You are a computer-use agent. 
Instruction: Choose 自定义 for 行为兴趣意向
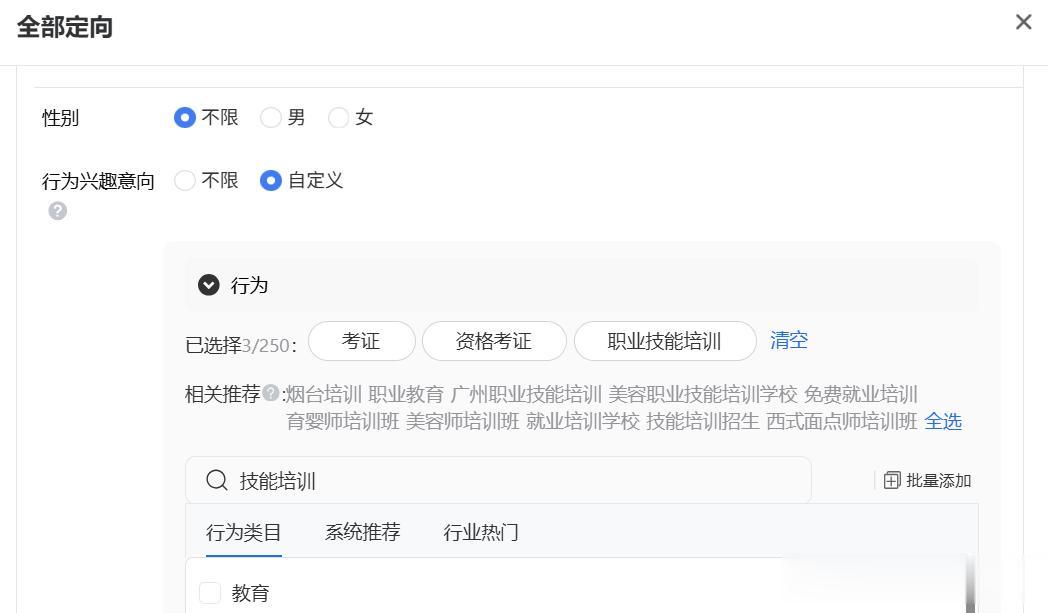pos(271,181)
